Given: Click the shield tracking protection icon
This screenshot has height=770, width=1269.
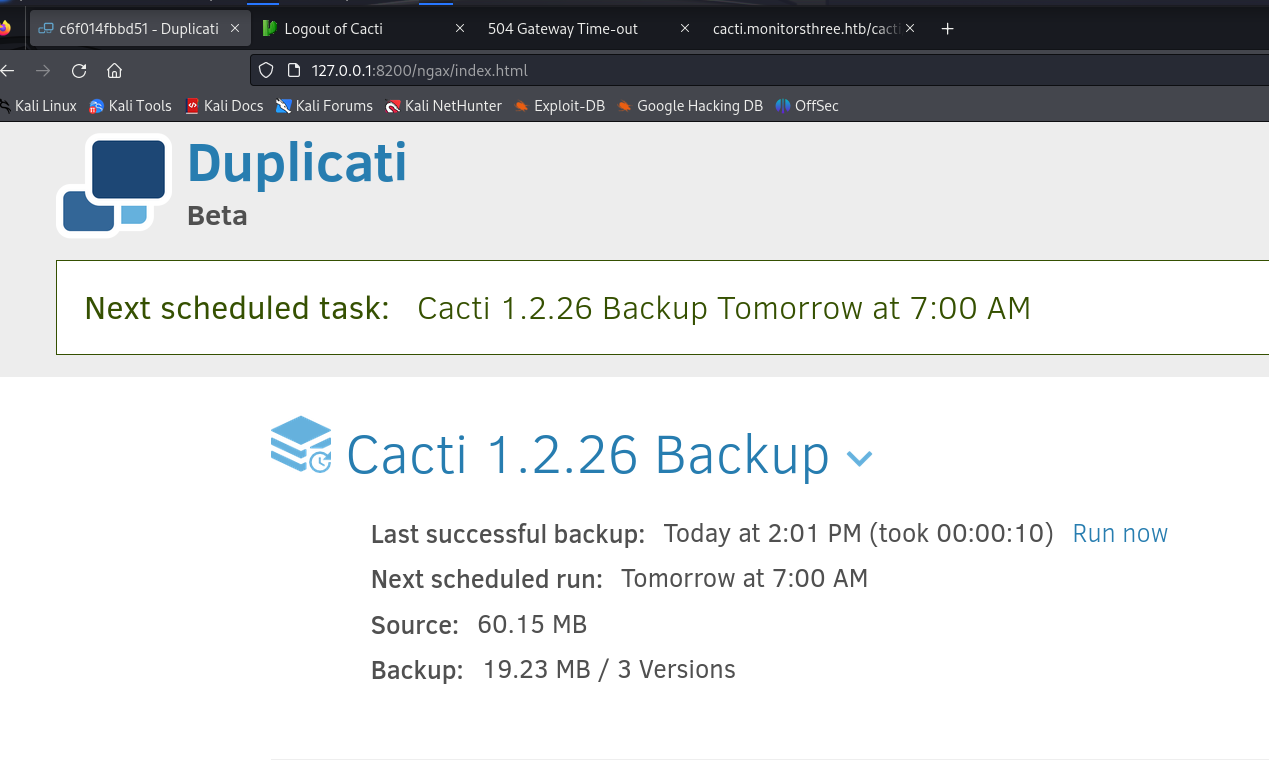Looking at the screenshot, I should [x=266, y=71].
